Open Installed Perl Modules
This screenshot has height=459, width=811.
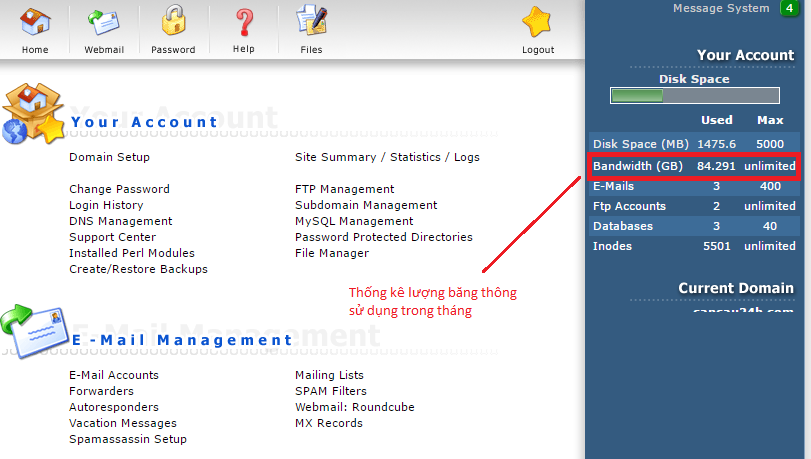click(x=132, y=253)
